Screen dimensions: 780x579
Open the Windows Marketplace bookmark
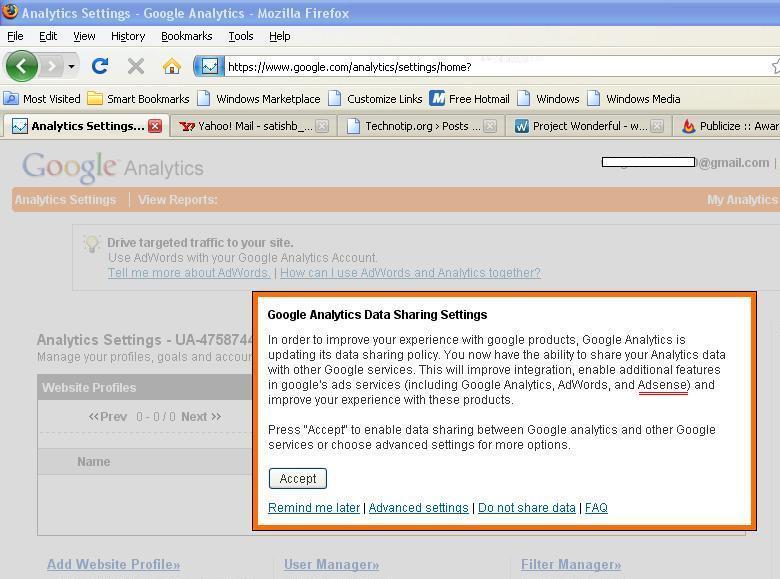click(x=259, y=99)
